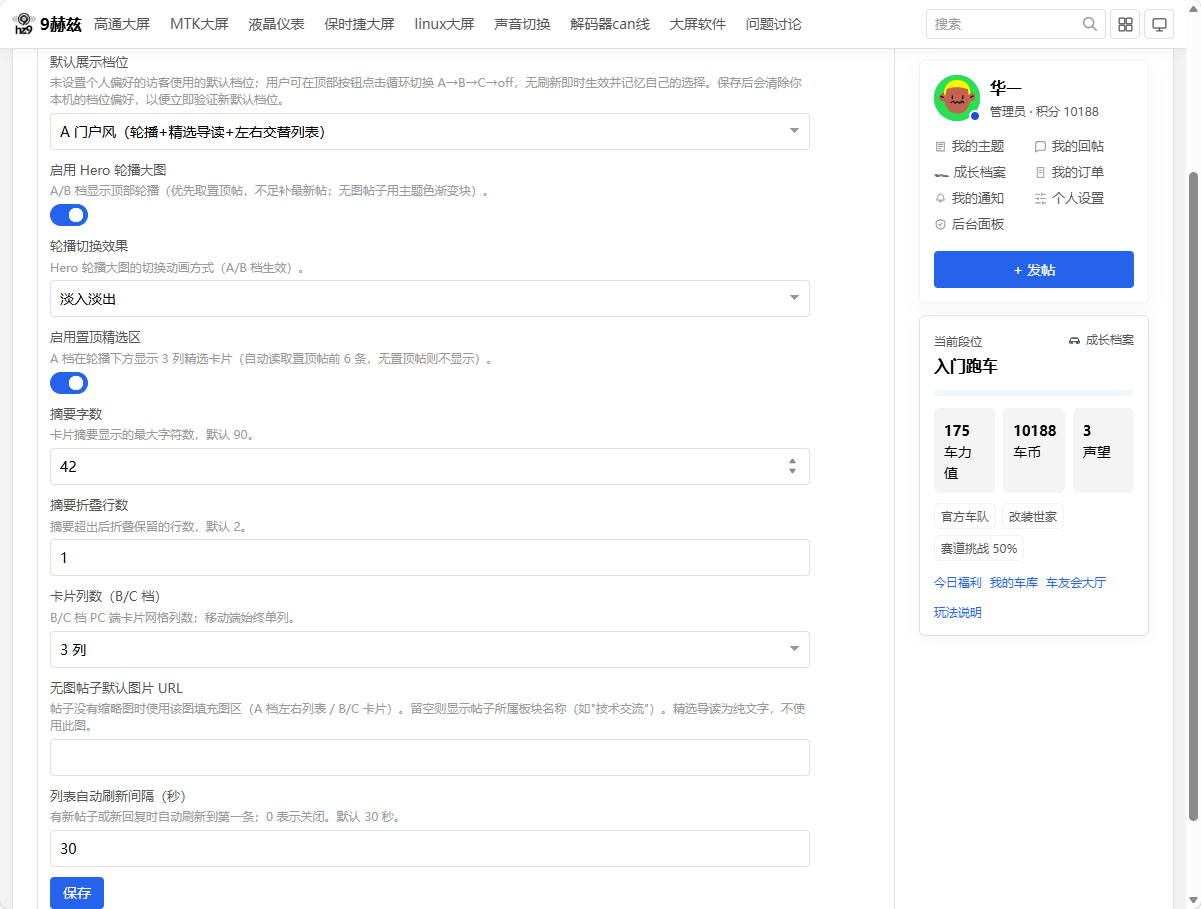Open the 大屏软件 menu item
The image size is (1201, 909).
698,24
